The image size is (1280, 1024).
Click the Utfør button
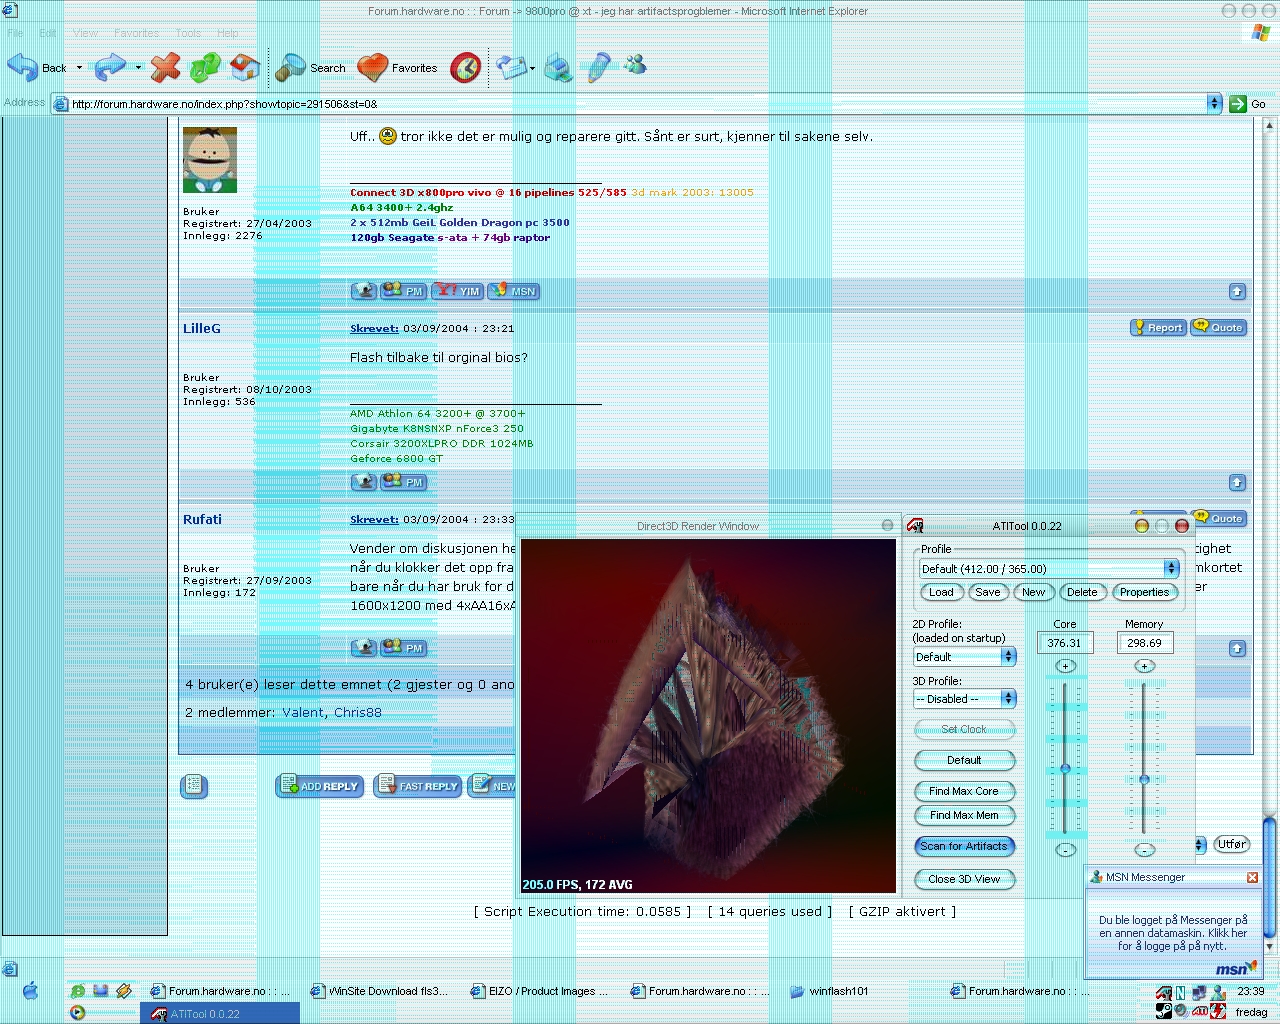tap(1232, 844)
